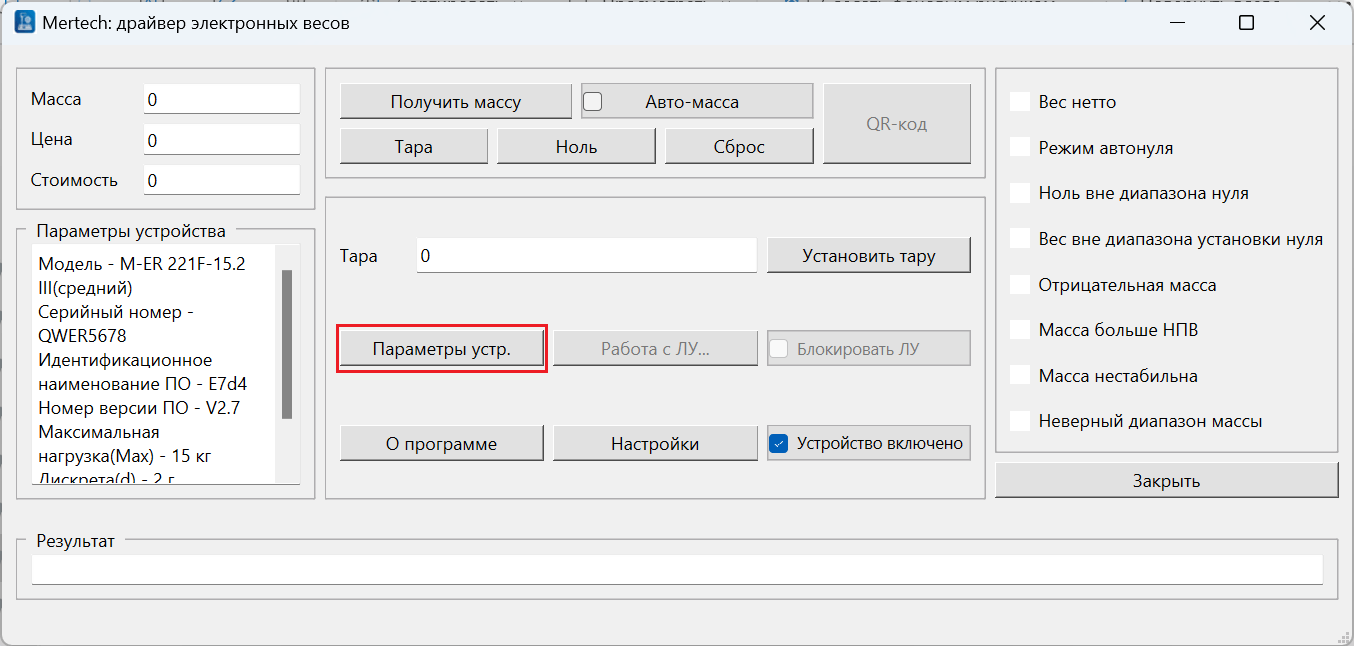1354x646 pixels.
Task: Toggle Неверный диапазон массы checkbox
Action: coord(1020,421)
